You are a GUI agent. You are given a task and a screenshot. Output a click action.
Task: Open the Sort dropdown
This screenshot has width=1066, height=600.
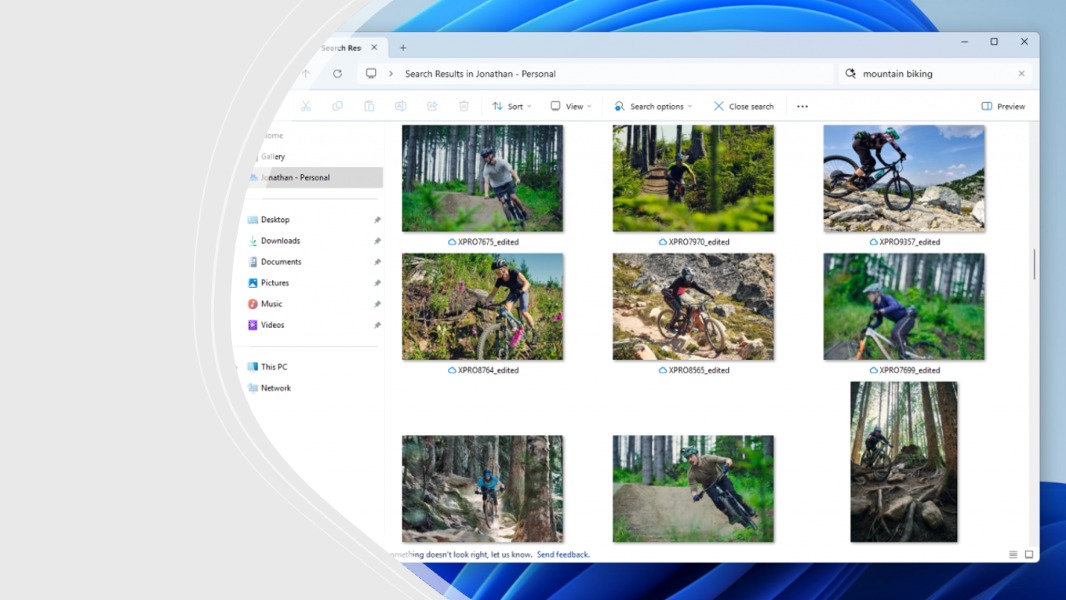click(512, 105)
